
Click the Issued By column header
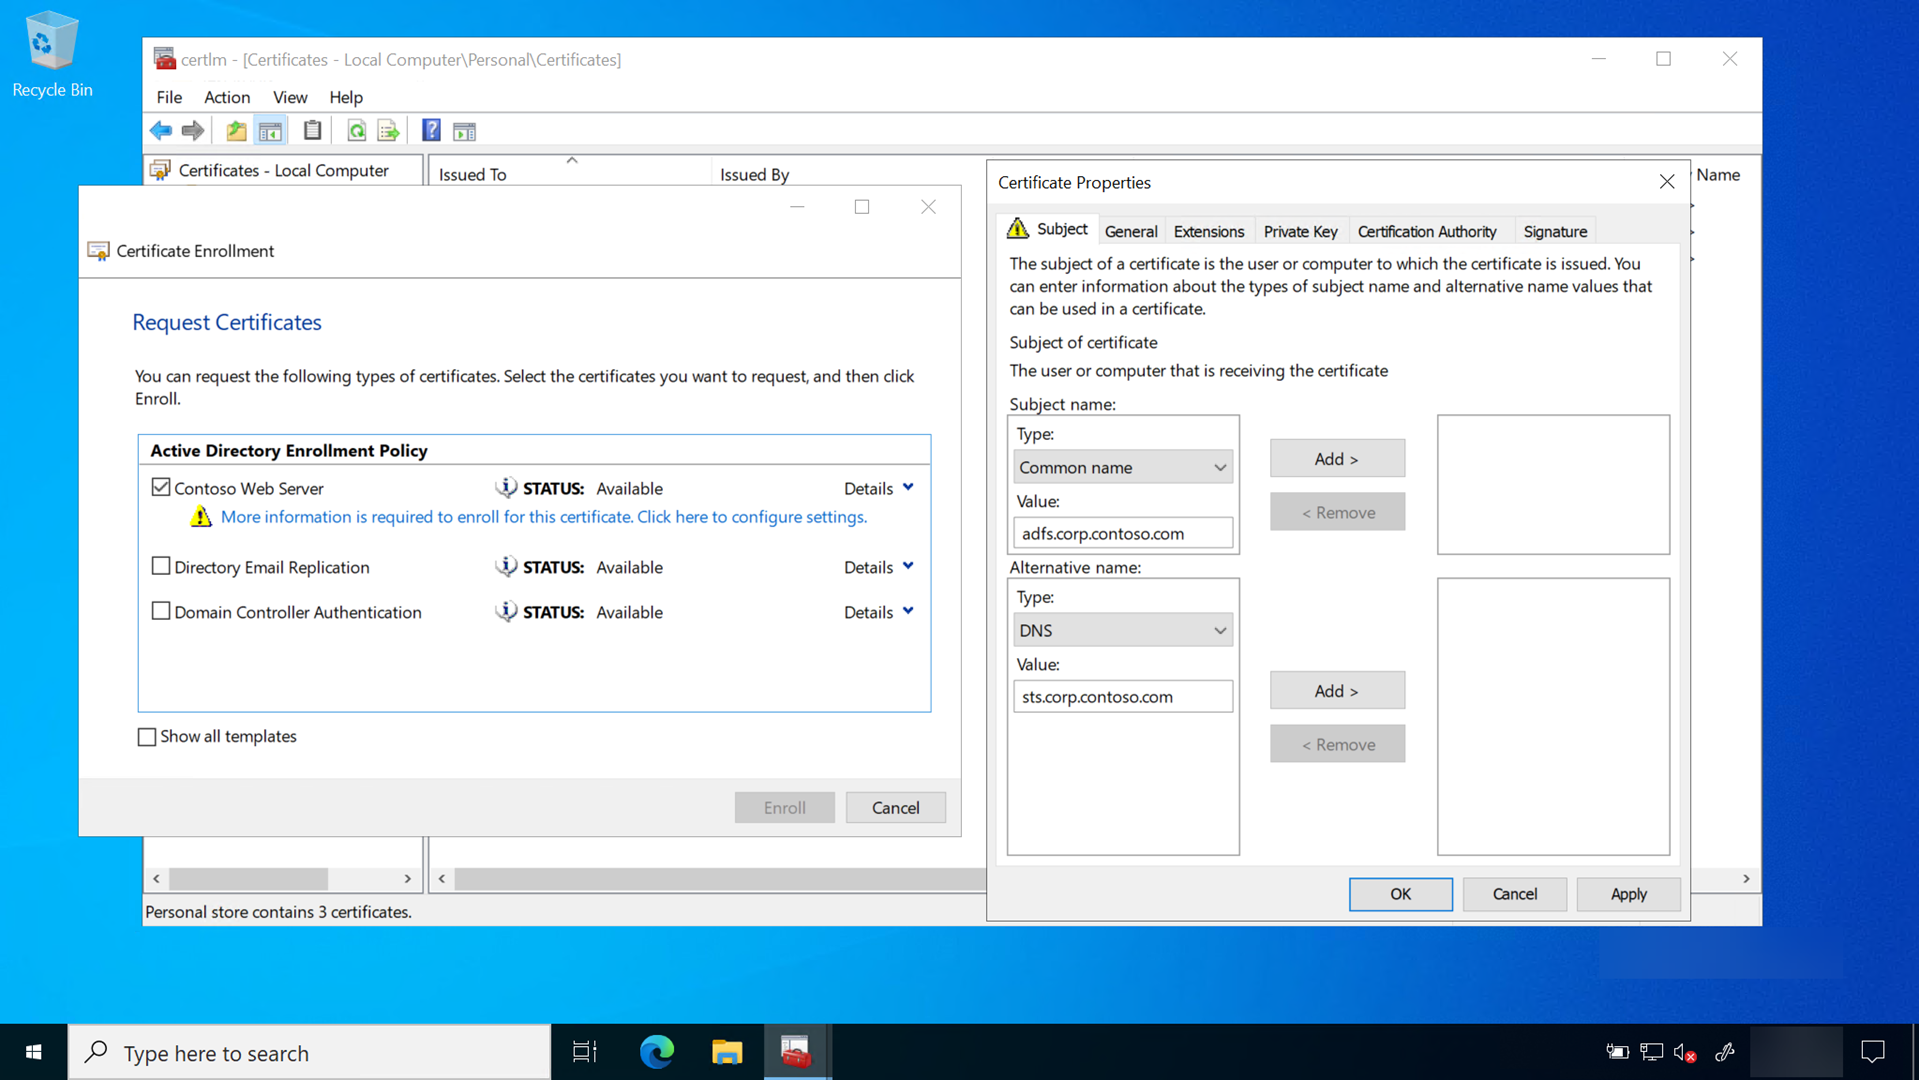click(x=850, y=174)
